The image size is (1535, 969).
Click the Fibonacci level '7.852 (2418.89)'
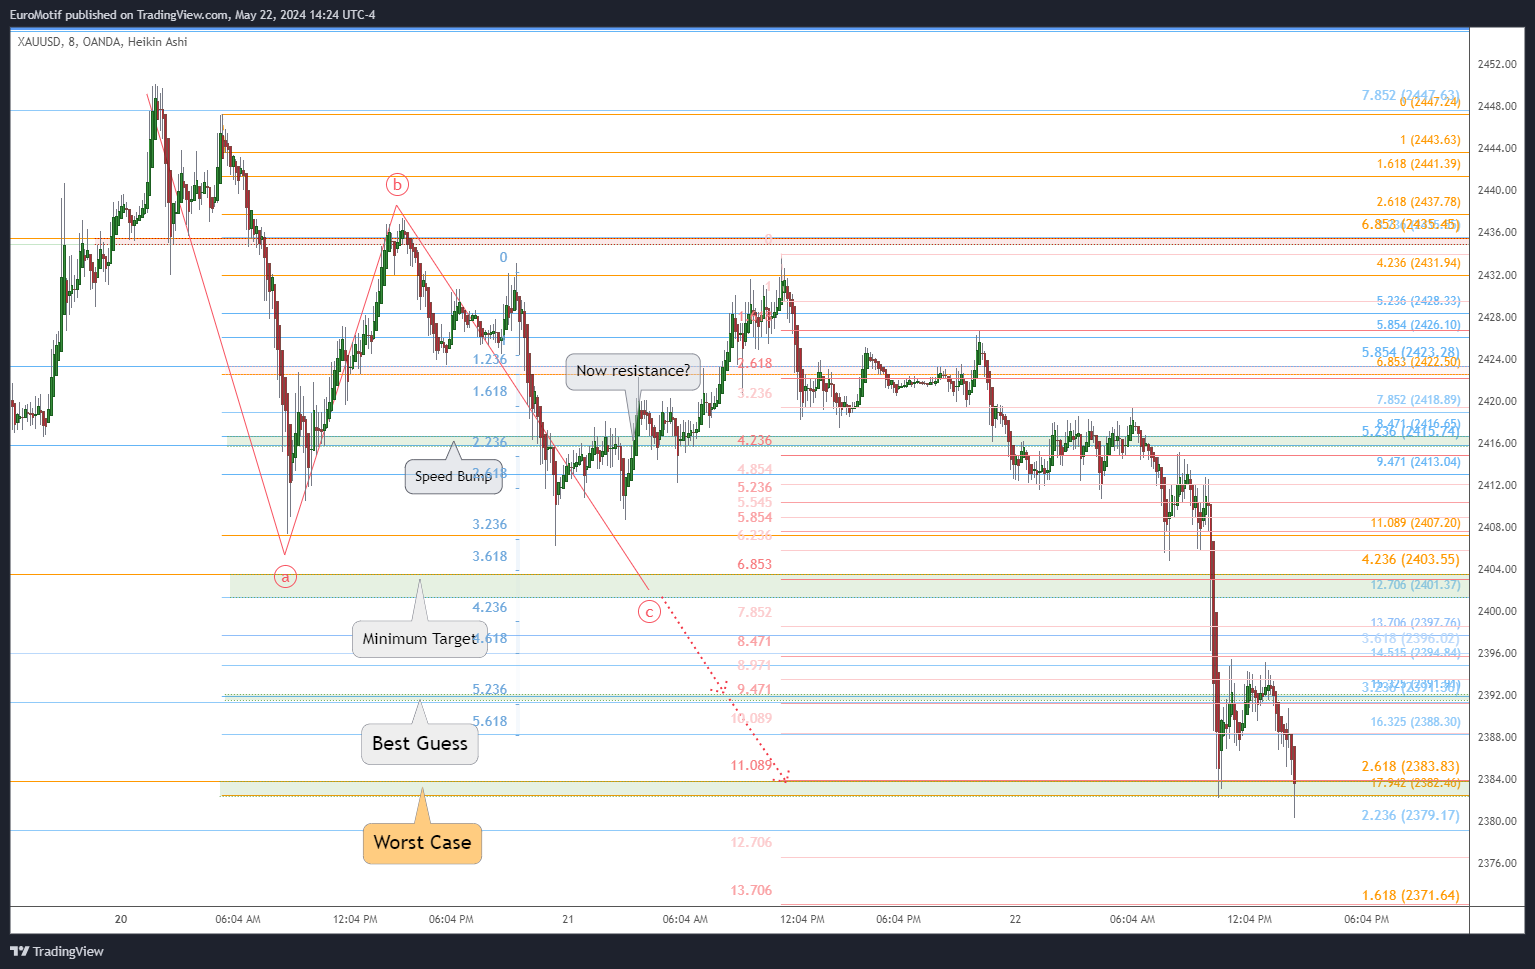pos(1418,400)
